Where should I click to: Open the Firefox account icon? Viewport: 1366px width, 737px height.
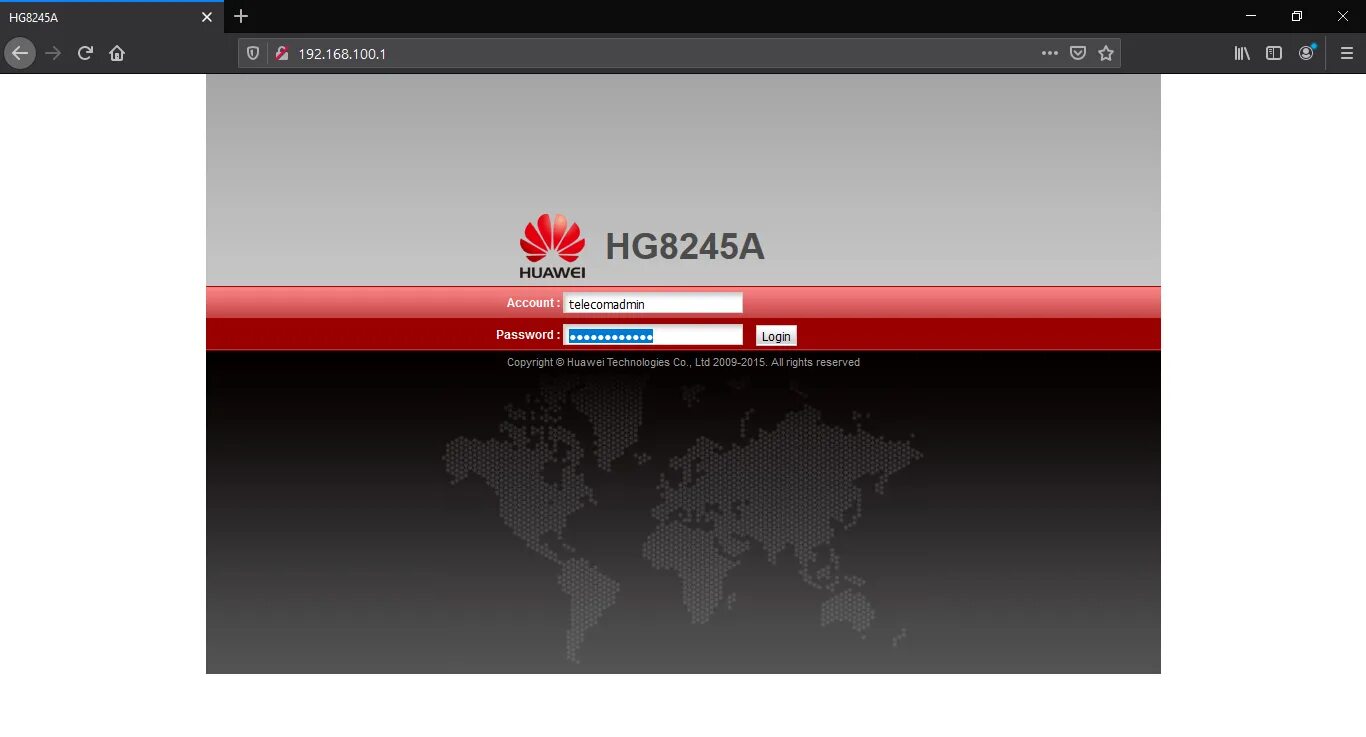tap(1306, 52)
